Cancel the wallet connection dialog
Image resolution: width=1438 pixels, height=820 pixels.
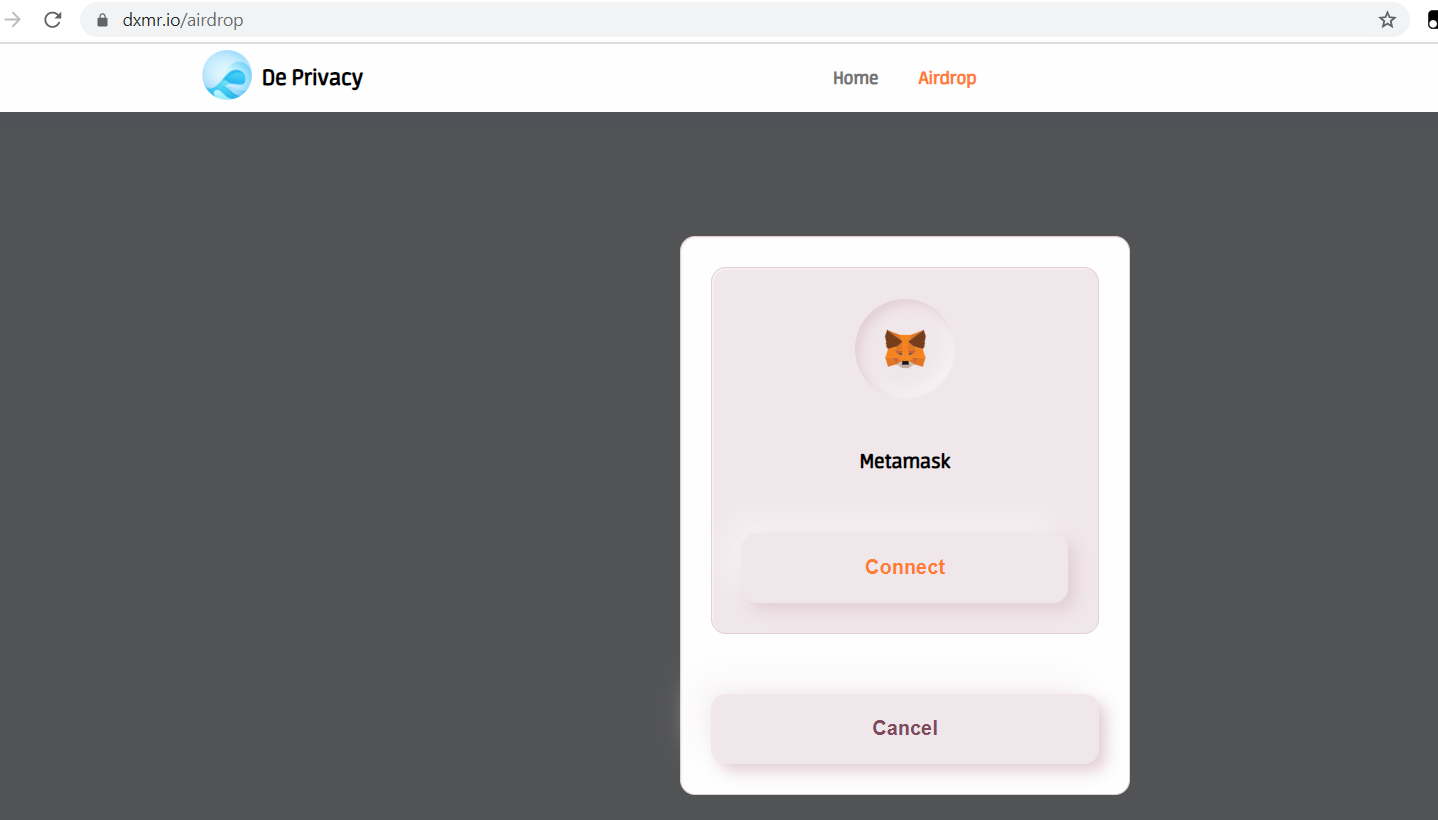coord(905,728)
